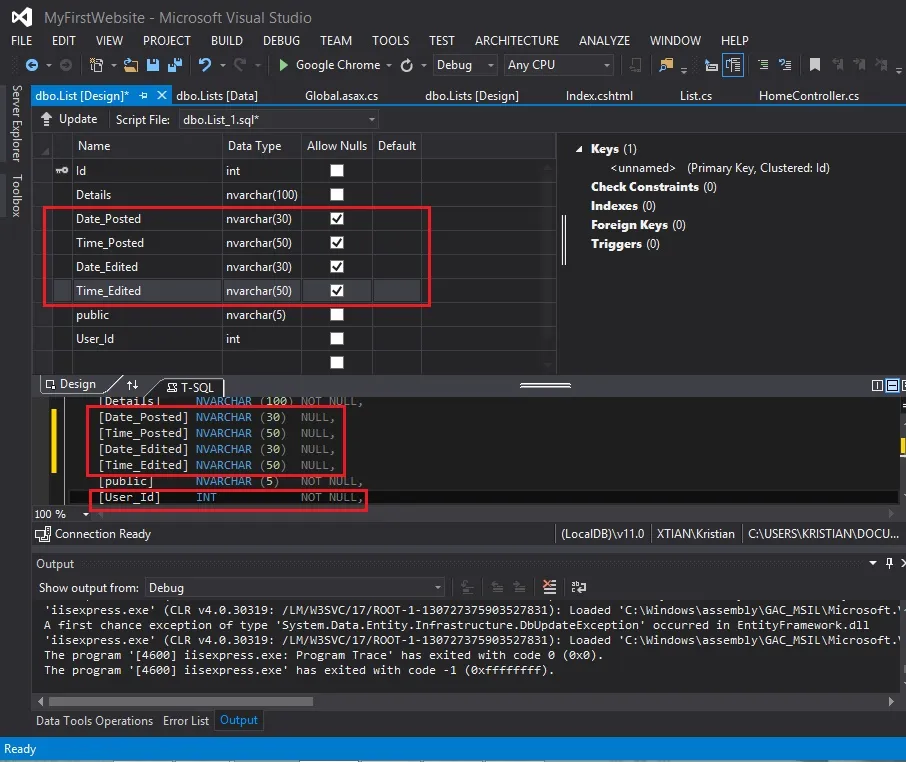Switch to the HomeController.cs tab
The width and height of the screenshot is (906, 762).
[809, 96]
